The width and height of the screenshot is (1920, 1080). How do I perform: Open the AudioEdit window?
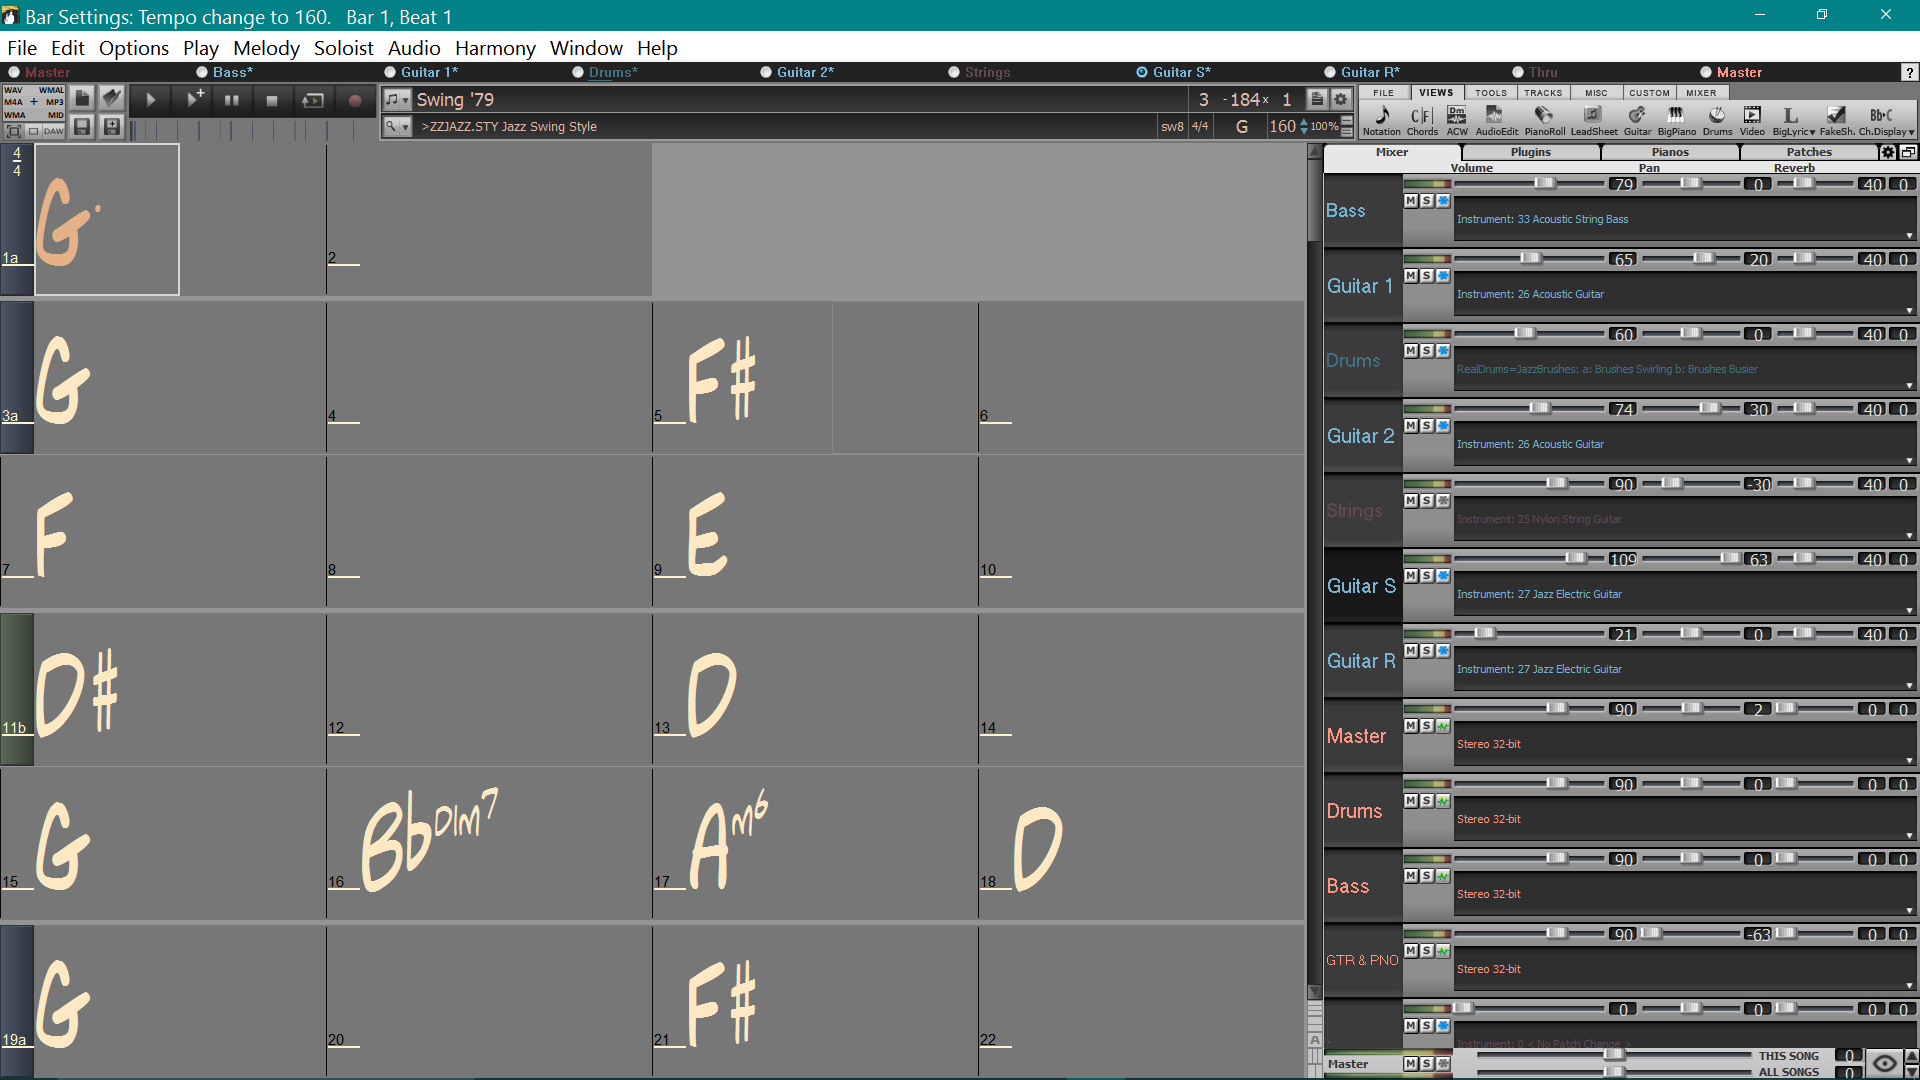coord(1496,120)
